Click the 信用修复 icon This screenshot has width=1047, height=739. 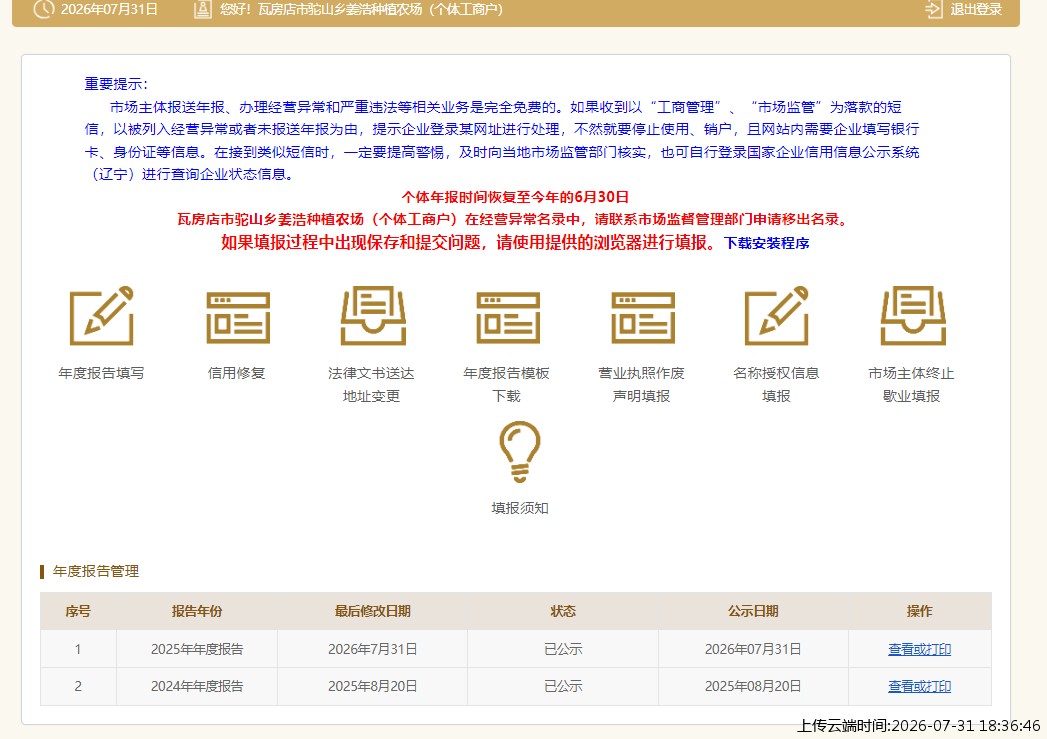coord(238,318)
